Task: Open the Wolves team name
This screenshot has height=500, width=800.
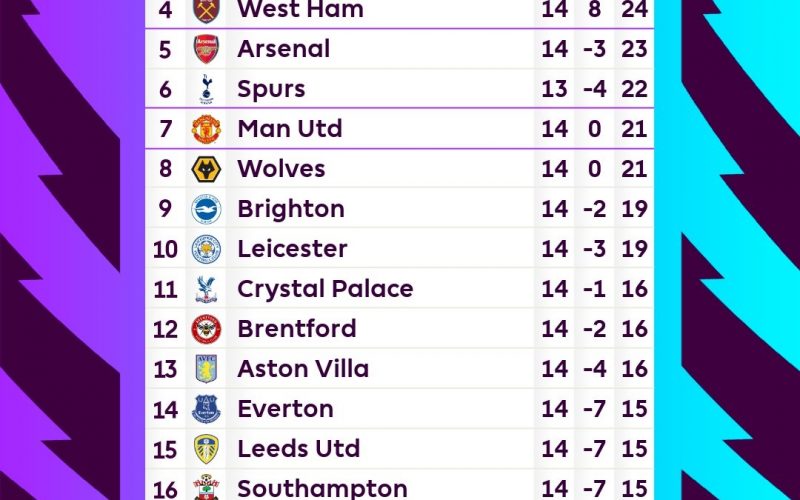Action: [x=281, y=169]
